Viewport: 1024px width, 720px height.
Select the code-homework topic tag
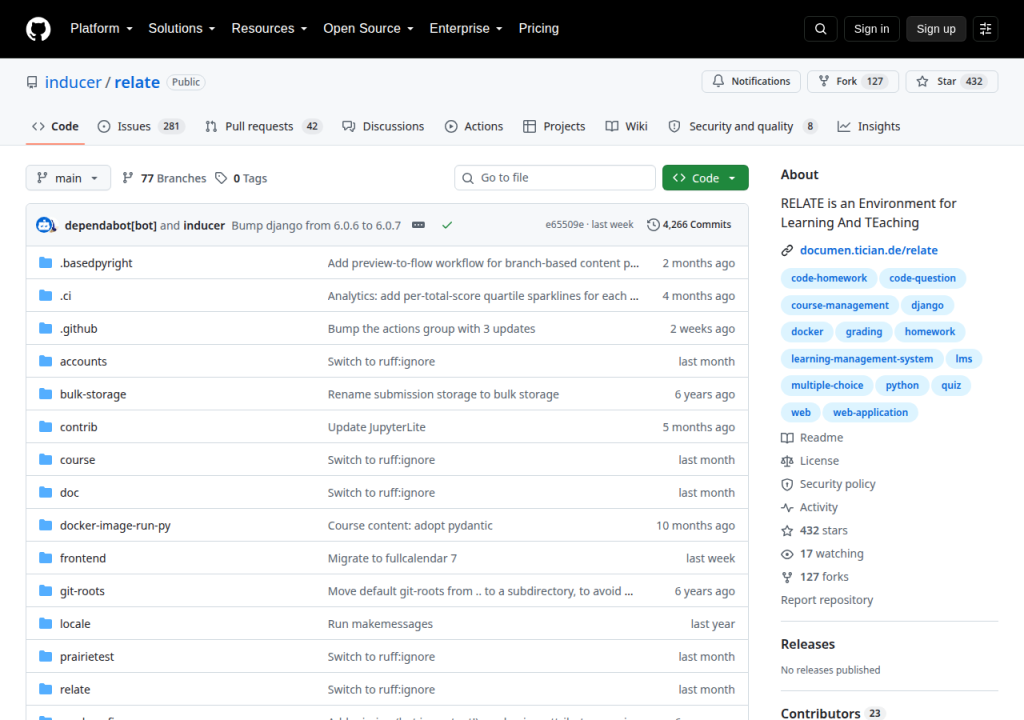click(x=829, y=278)
